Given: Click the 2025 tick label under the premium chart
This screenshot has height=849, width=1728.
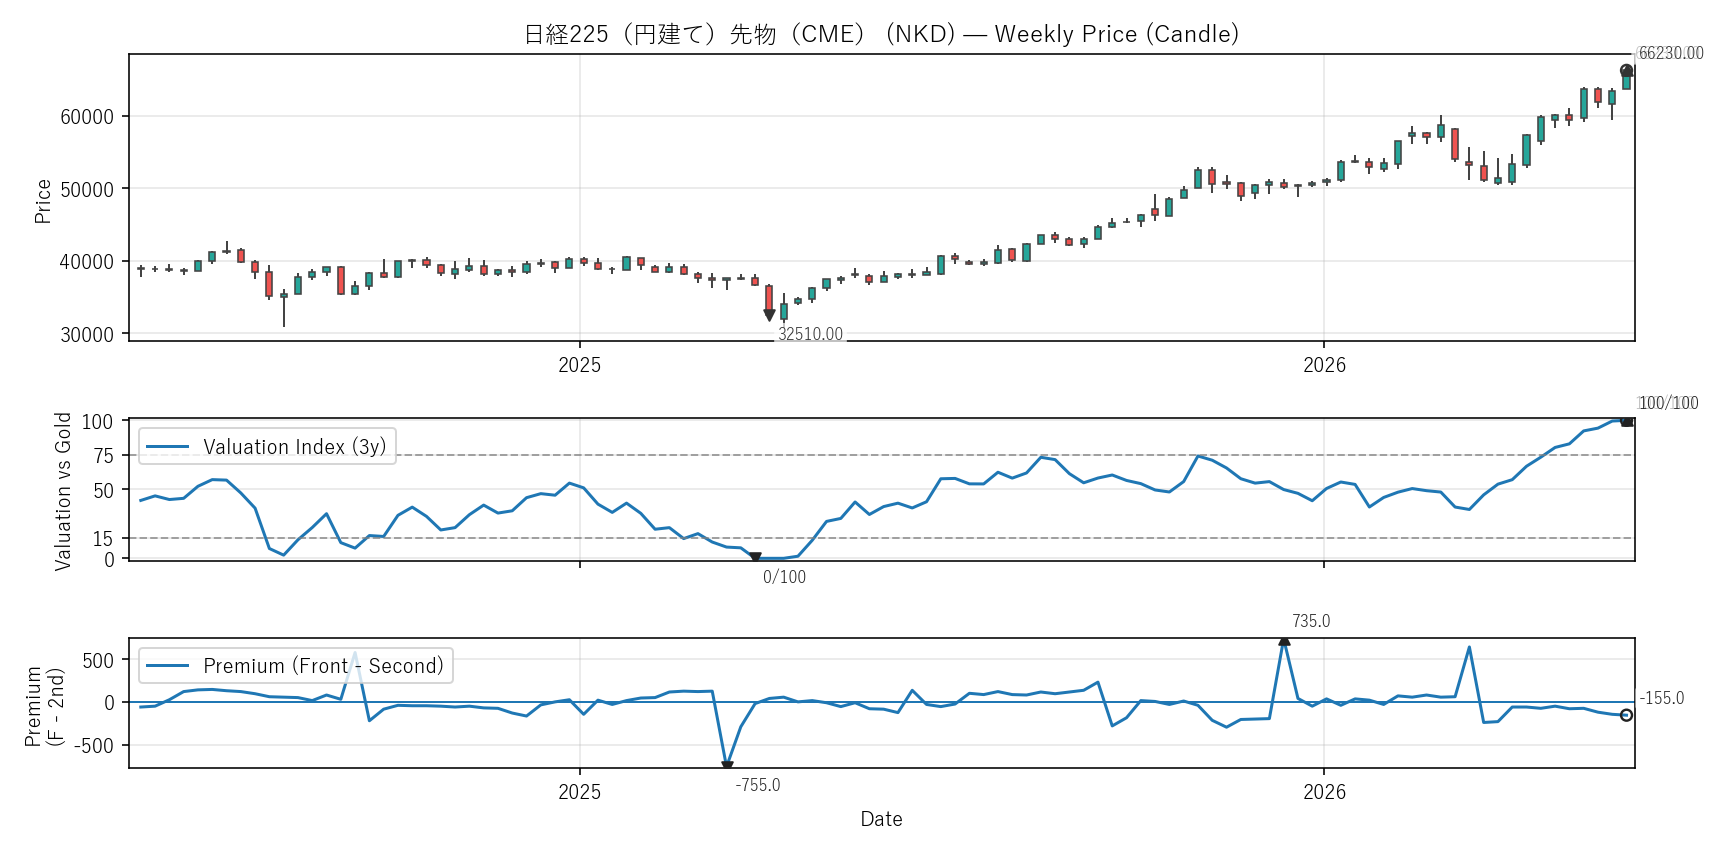Looking at the screenshot, I should tap(580, 792).
